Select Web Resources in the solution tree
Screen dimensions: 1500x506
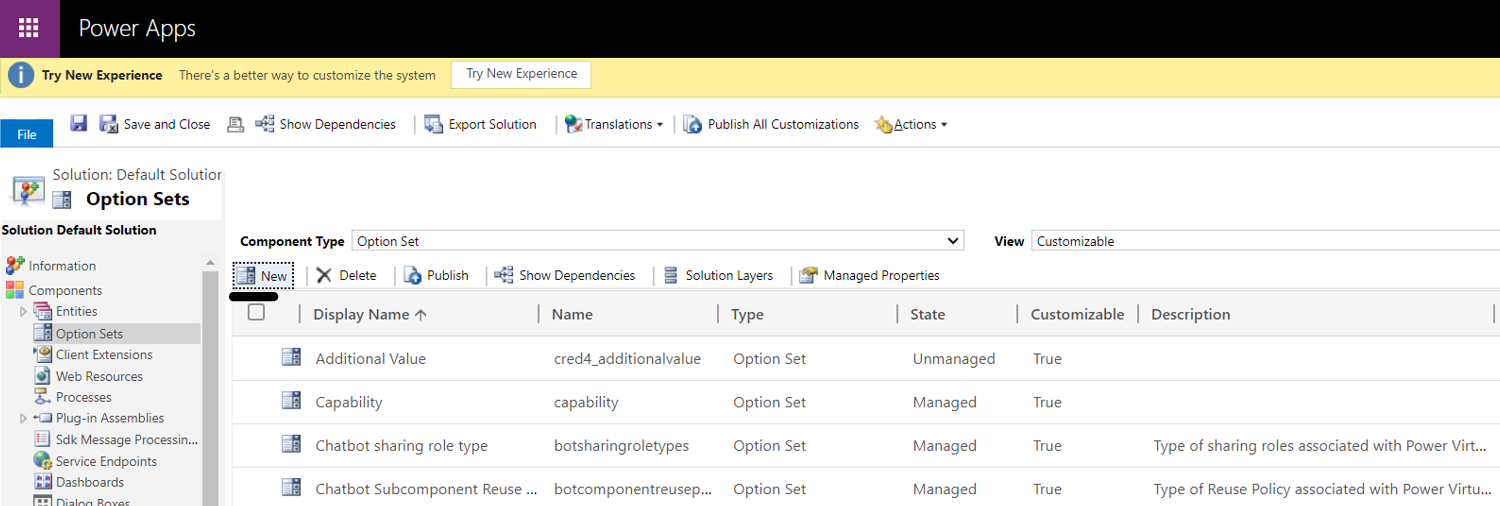(x=98, y=376)
